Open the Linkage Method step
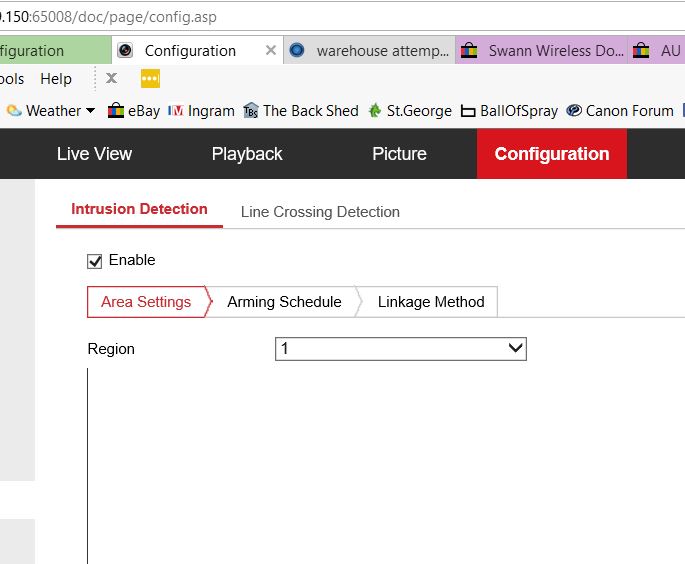685x564 pixels. tap(431, 302)
